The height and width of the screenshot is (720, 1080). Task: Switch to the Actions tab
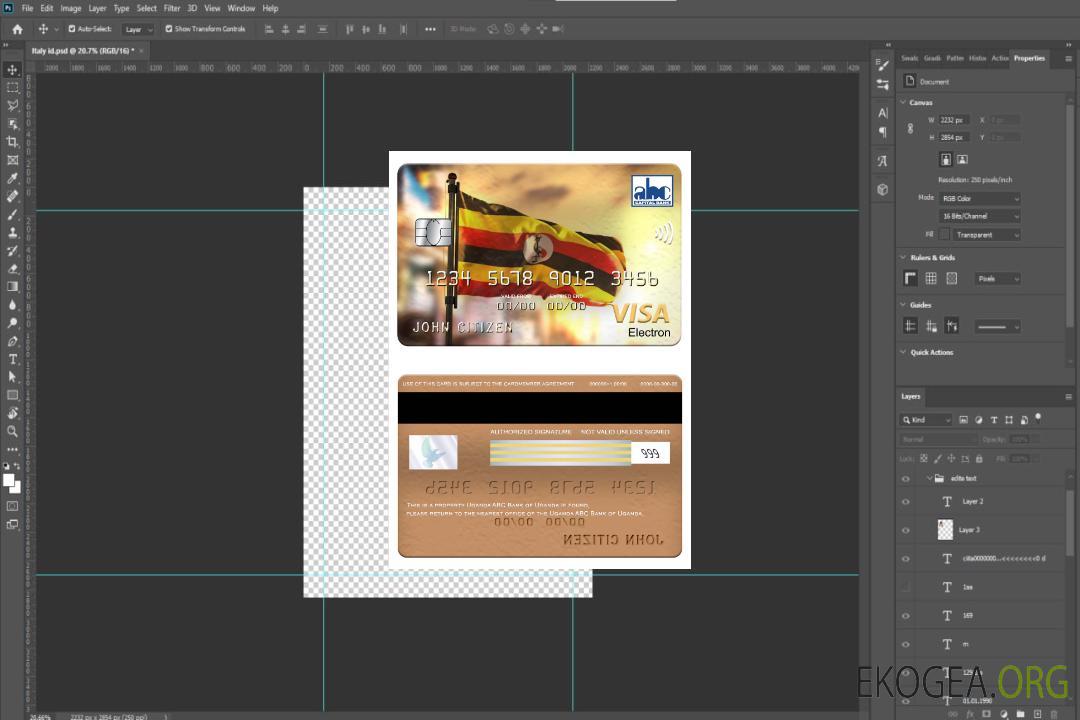coord(999,58)
